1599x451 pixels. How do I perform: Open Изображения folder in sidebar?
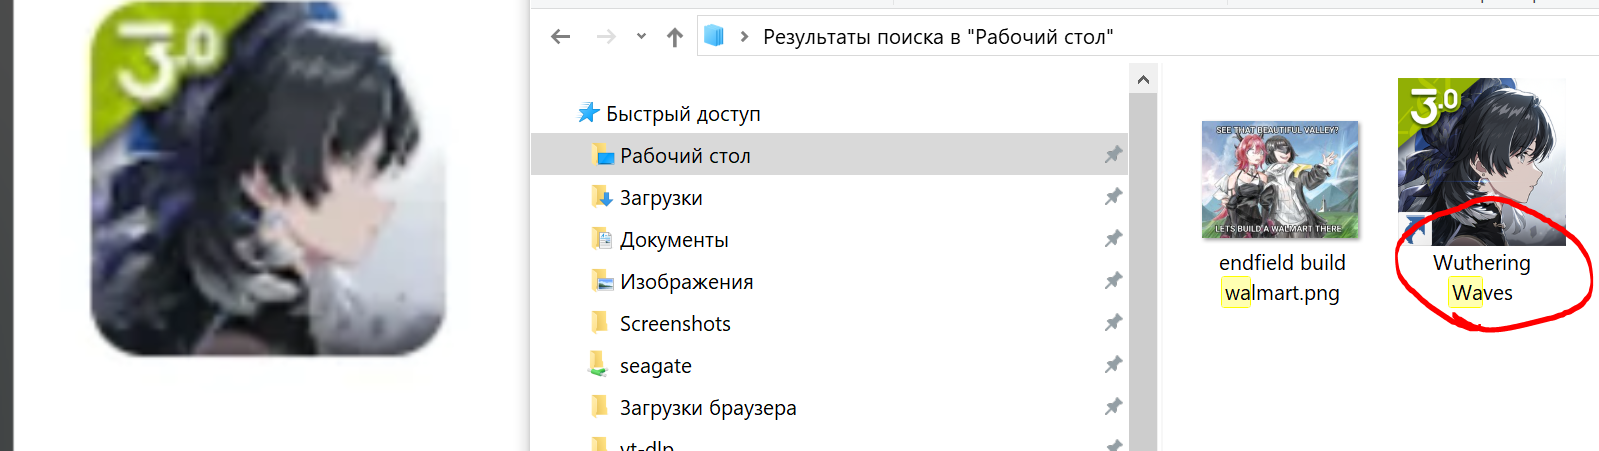686,282
